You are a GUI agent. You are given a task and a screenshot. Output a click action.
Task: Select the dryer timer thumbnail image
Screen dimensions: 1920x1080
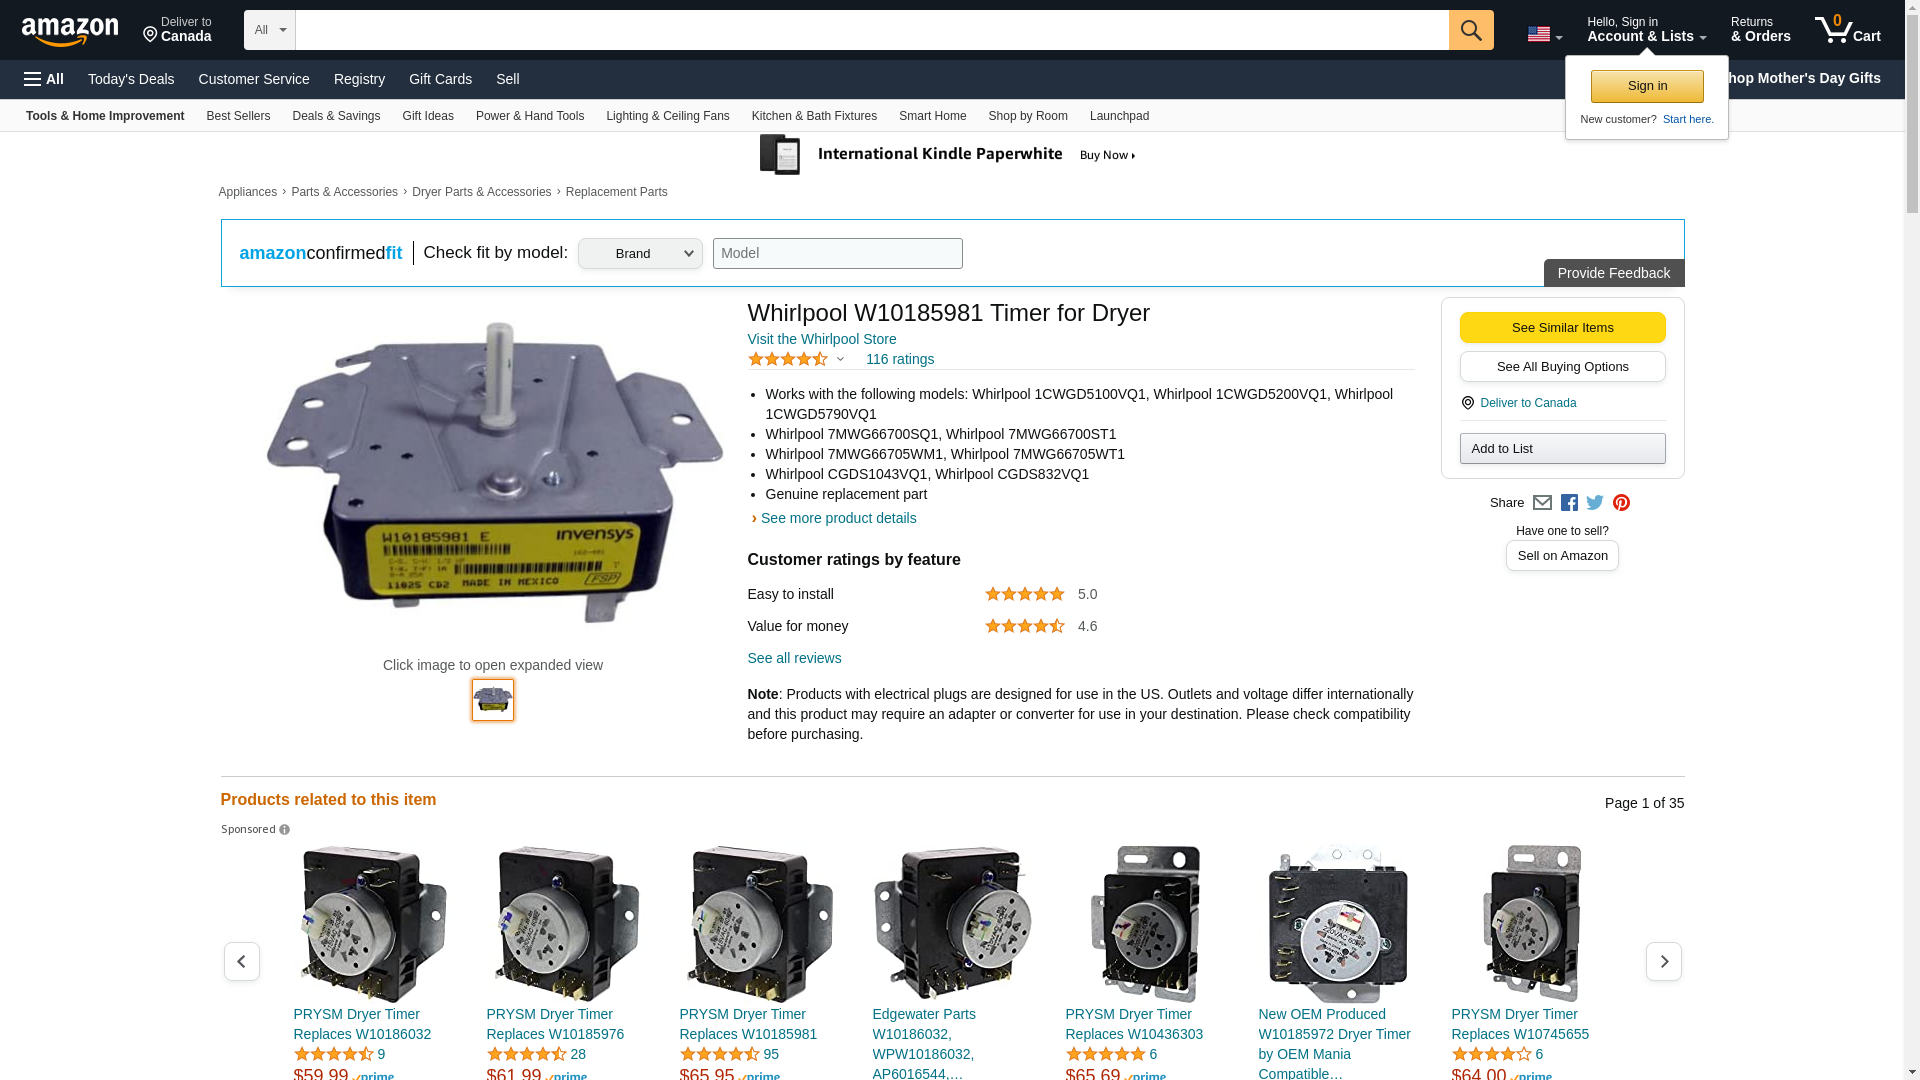coord(493,700)
